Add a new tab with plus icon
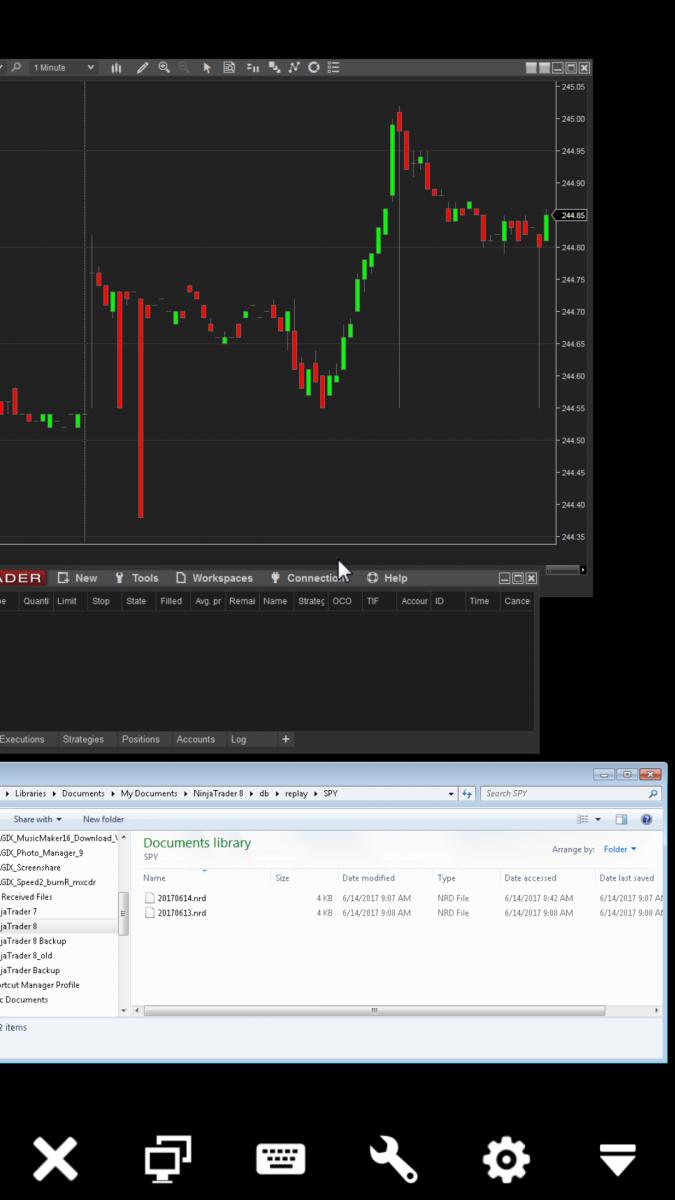Screen dimensions: 675x1200 tap(286, 740)
